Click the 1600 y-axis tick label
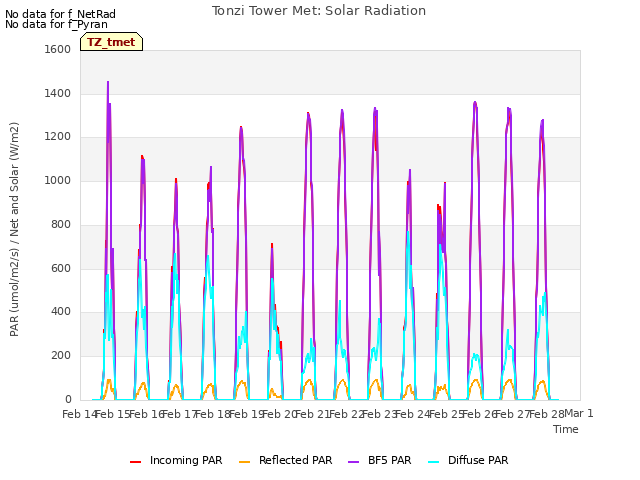640x480 pixels. (58, 49)
